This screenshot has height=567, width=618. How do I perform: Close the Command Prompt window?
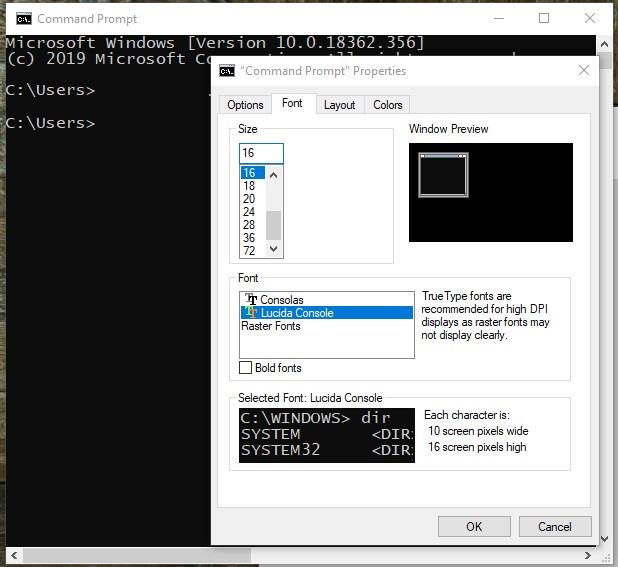pos(590,18)
